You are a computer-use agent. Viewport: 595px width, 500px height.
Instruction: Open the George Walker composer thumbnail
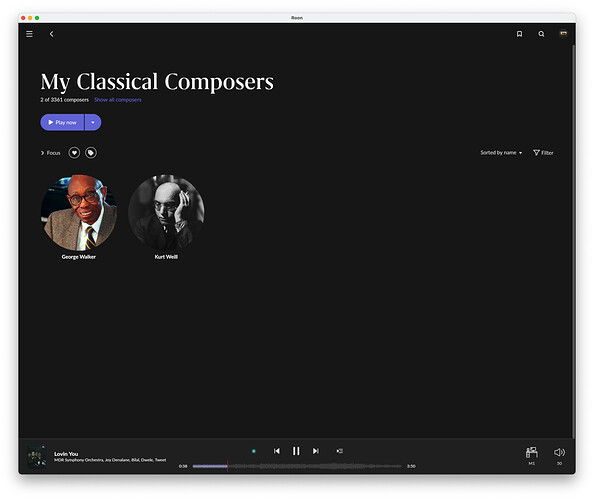pyautogui.click(x=79, y=212)
